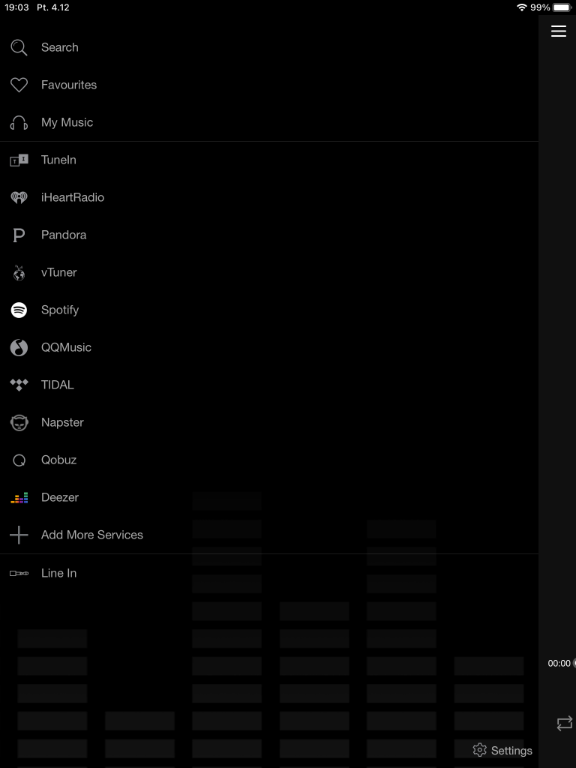This screenshot has width=576, height=768.
Task: Choose the iHeartRadio icon
Action: (x=19, y=197)
